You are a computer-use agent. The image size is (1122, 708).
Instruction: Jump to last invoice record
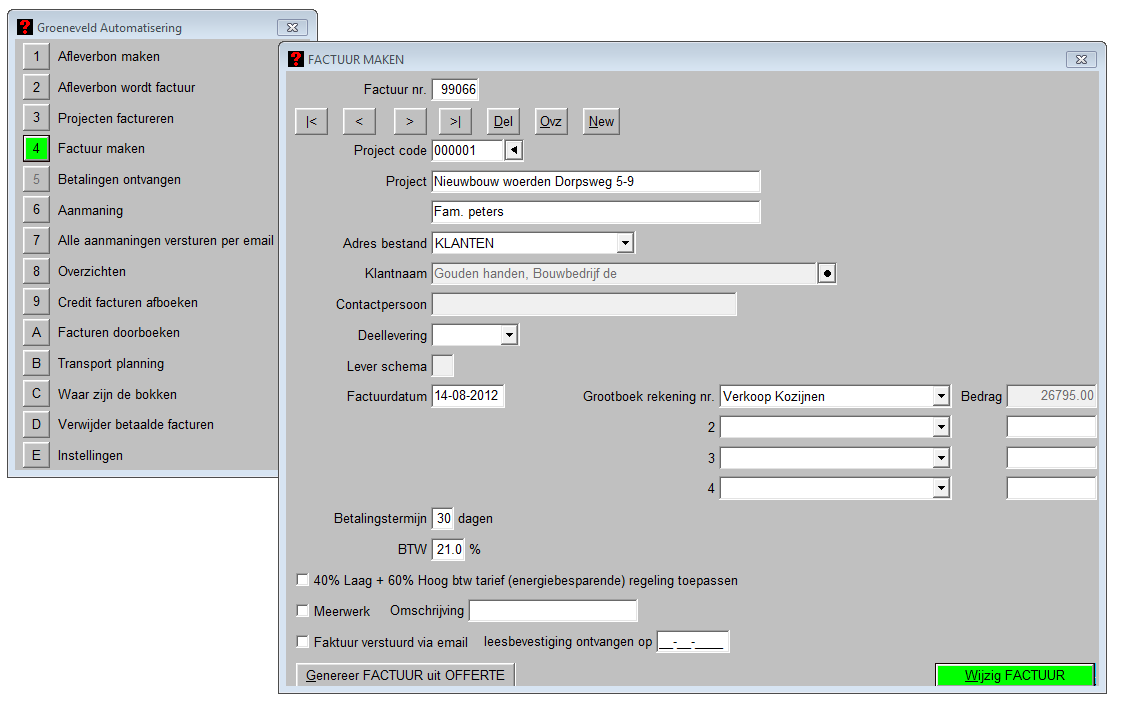point(455,122)
